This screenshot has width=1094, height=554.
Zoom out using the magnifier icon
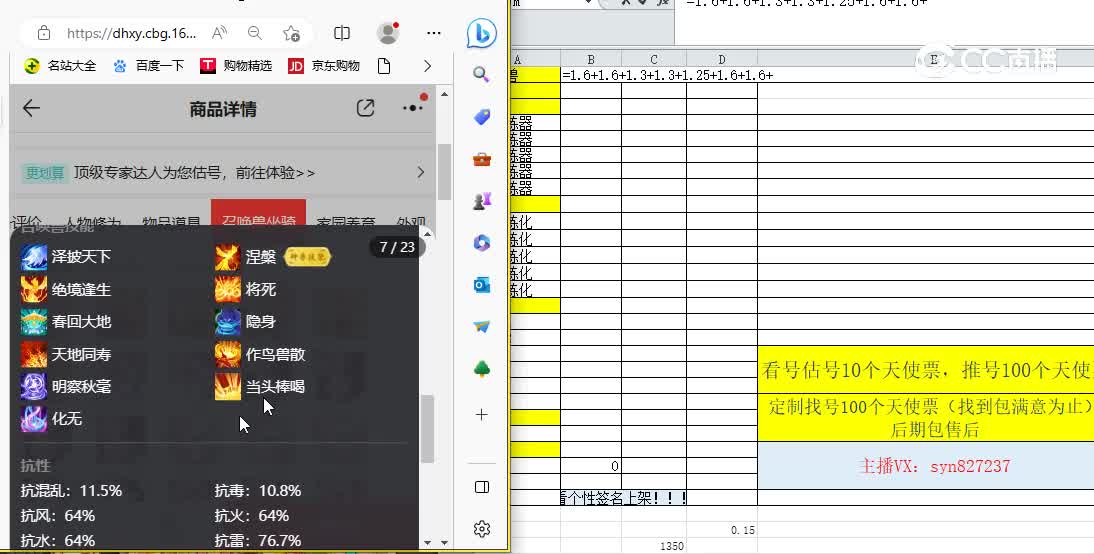255,33
